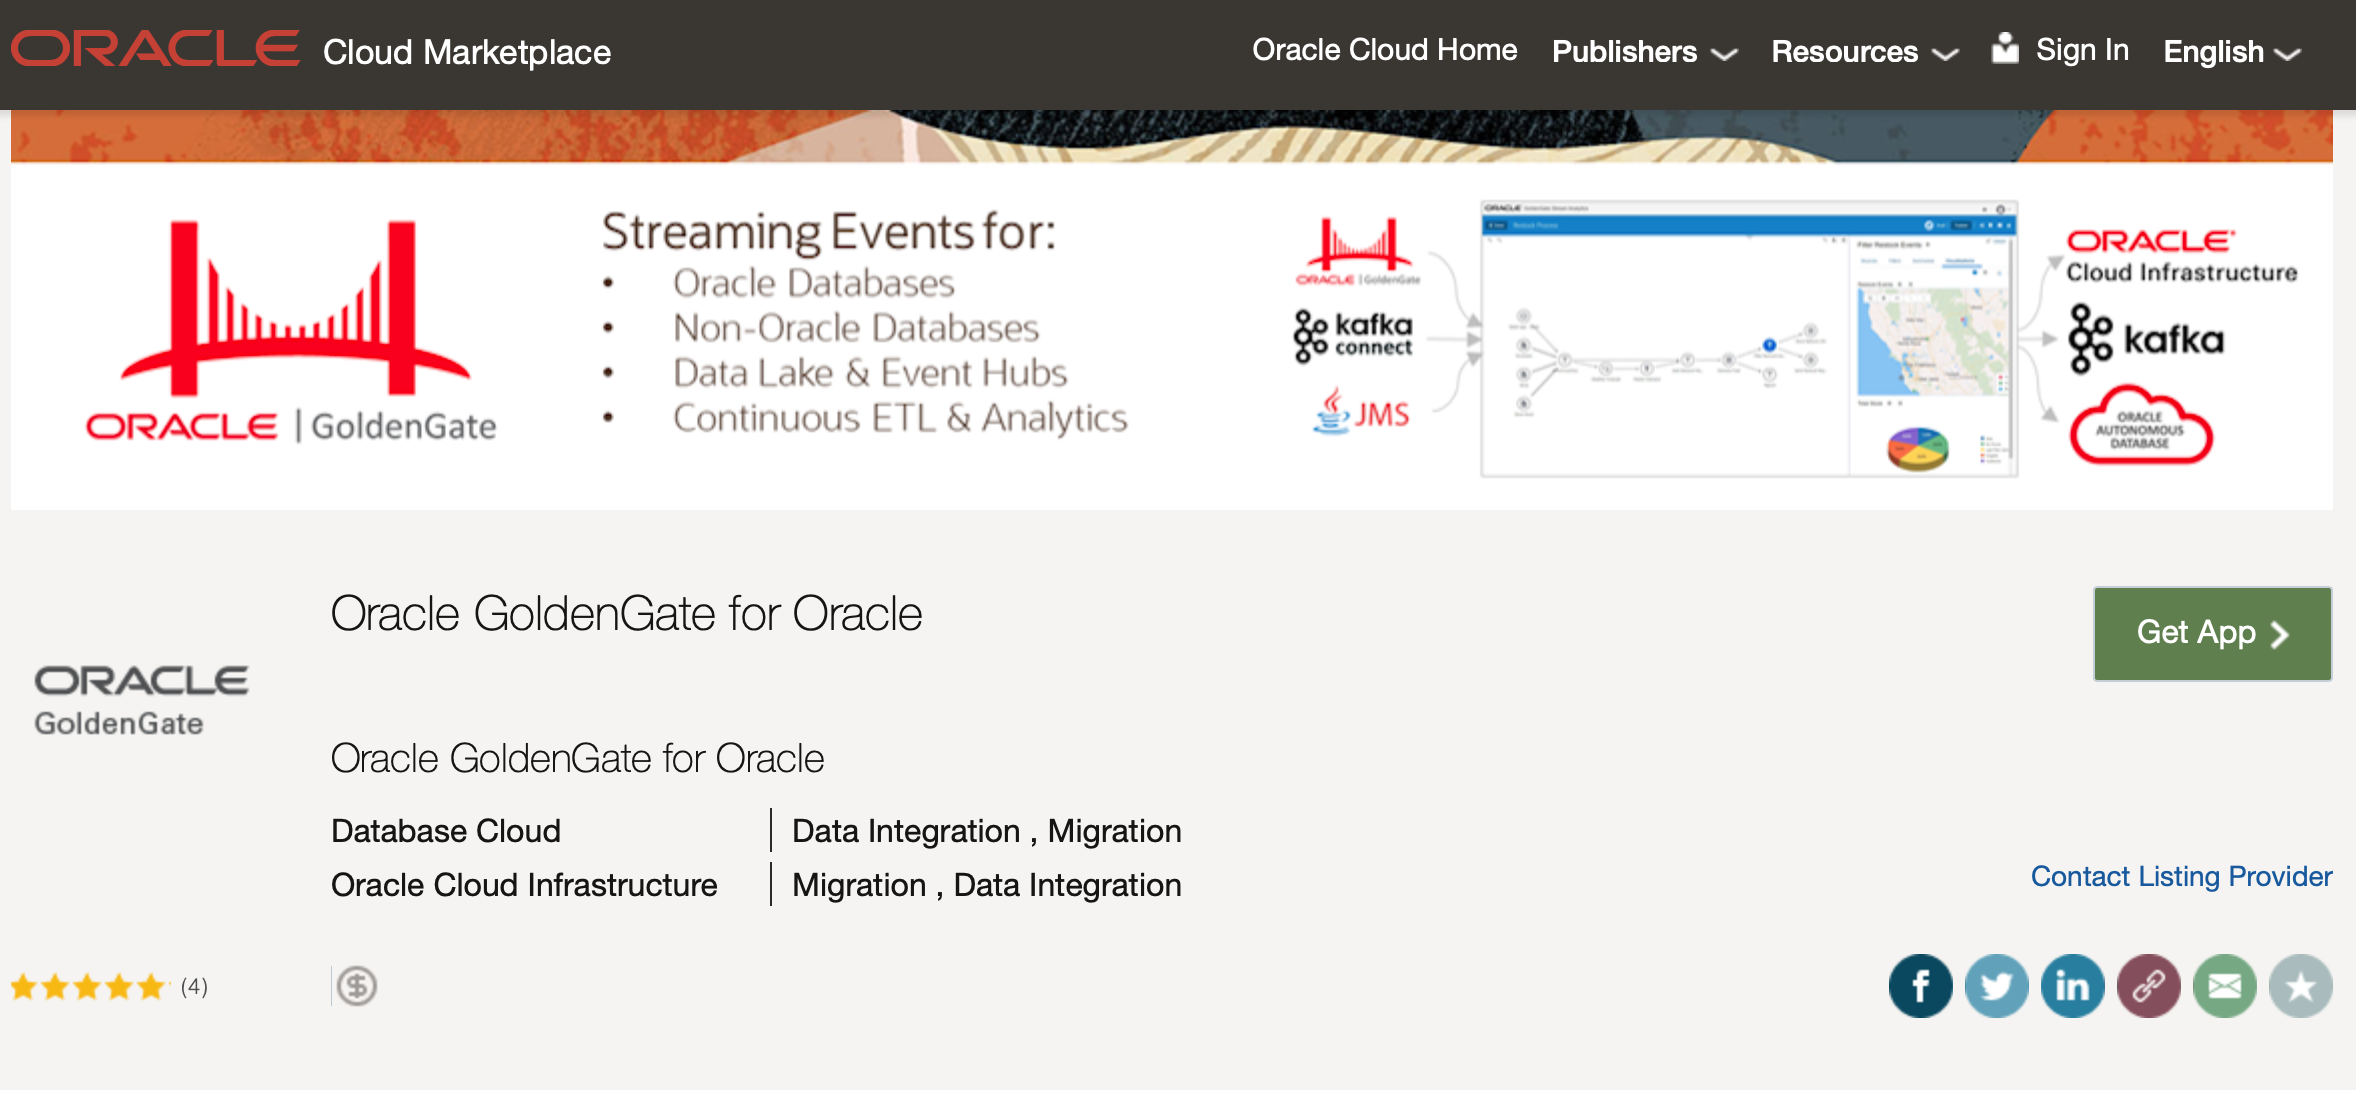The height and width of the screenshot is (1098, 2356).
Task: Click the five-star rating reviews
Action: pos(88,987)
